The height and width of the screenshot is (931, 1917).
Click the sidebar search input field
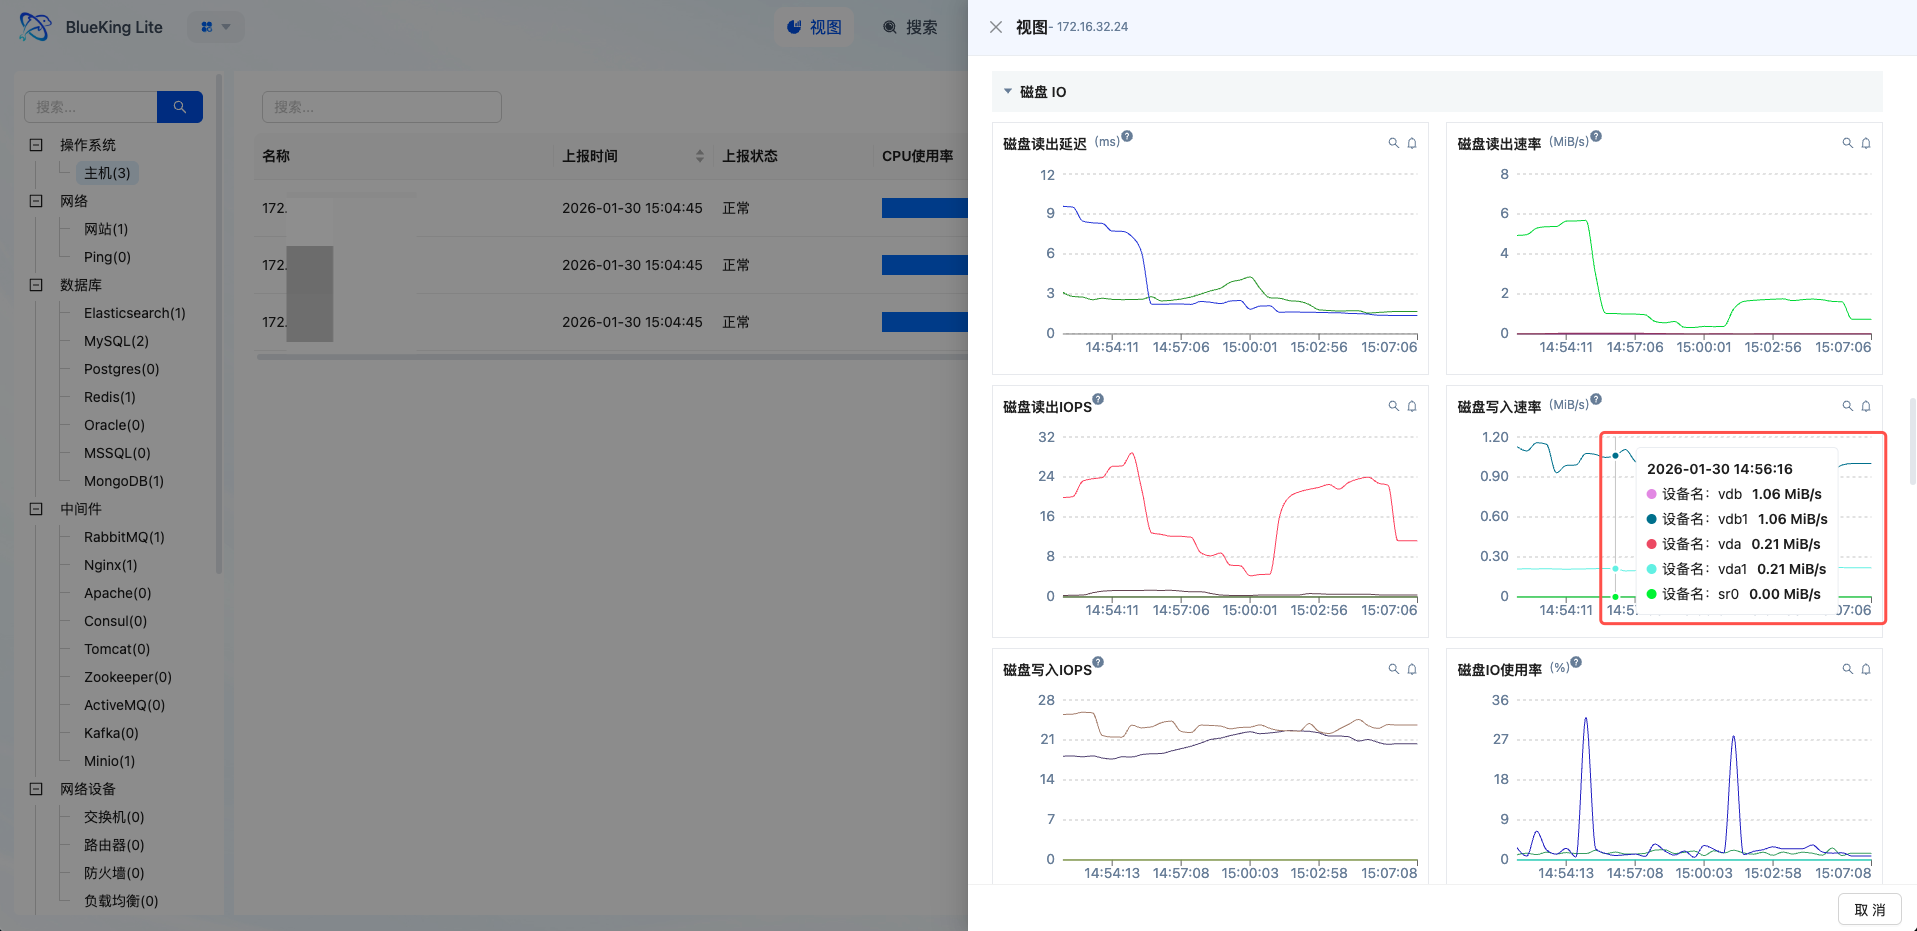(91, 107)
